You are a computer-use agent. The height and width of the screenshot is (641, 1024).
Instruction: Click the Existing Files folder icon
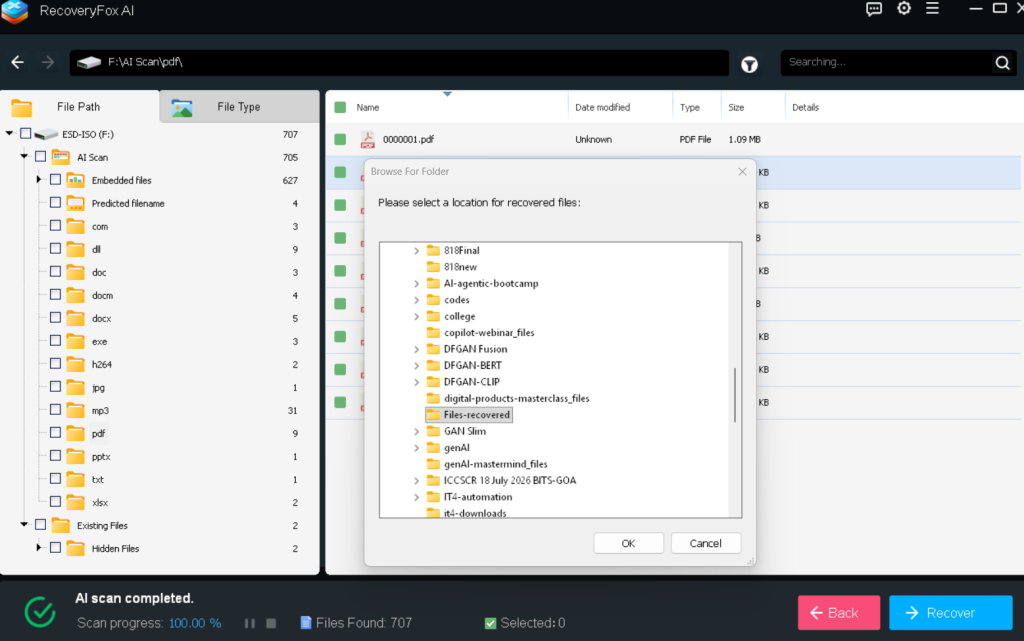(x=61, y=525)
